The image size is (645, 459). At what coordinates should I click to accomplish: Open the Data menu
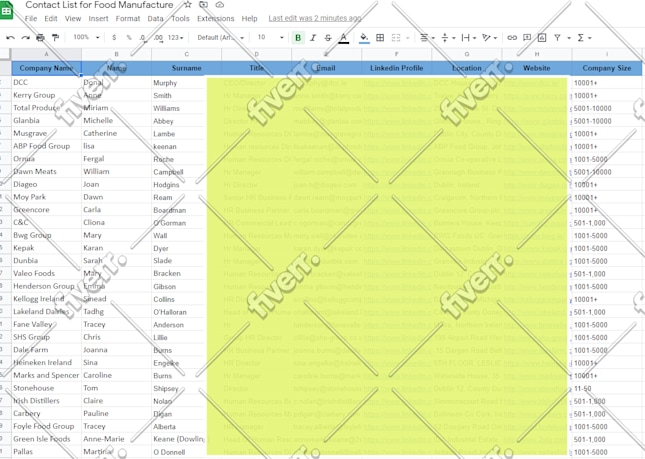click(155, 19)
